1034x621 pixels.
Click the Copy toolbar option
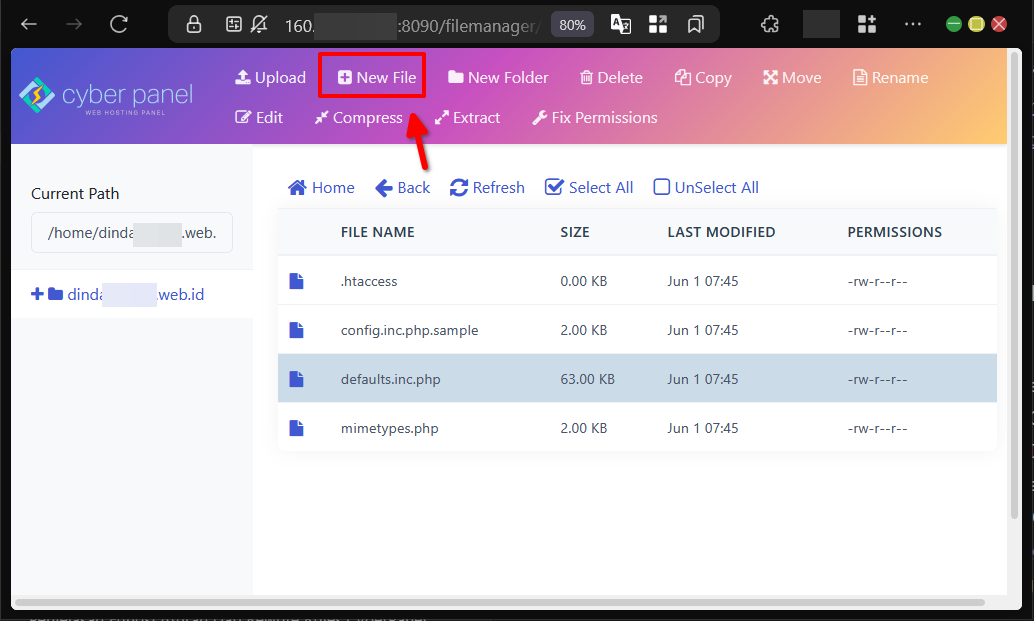click(703, 78)
